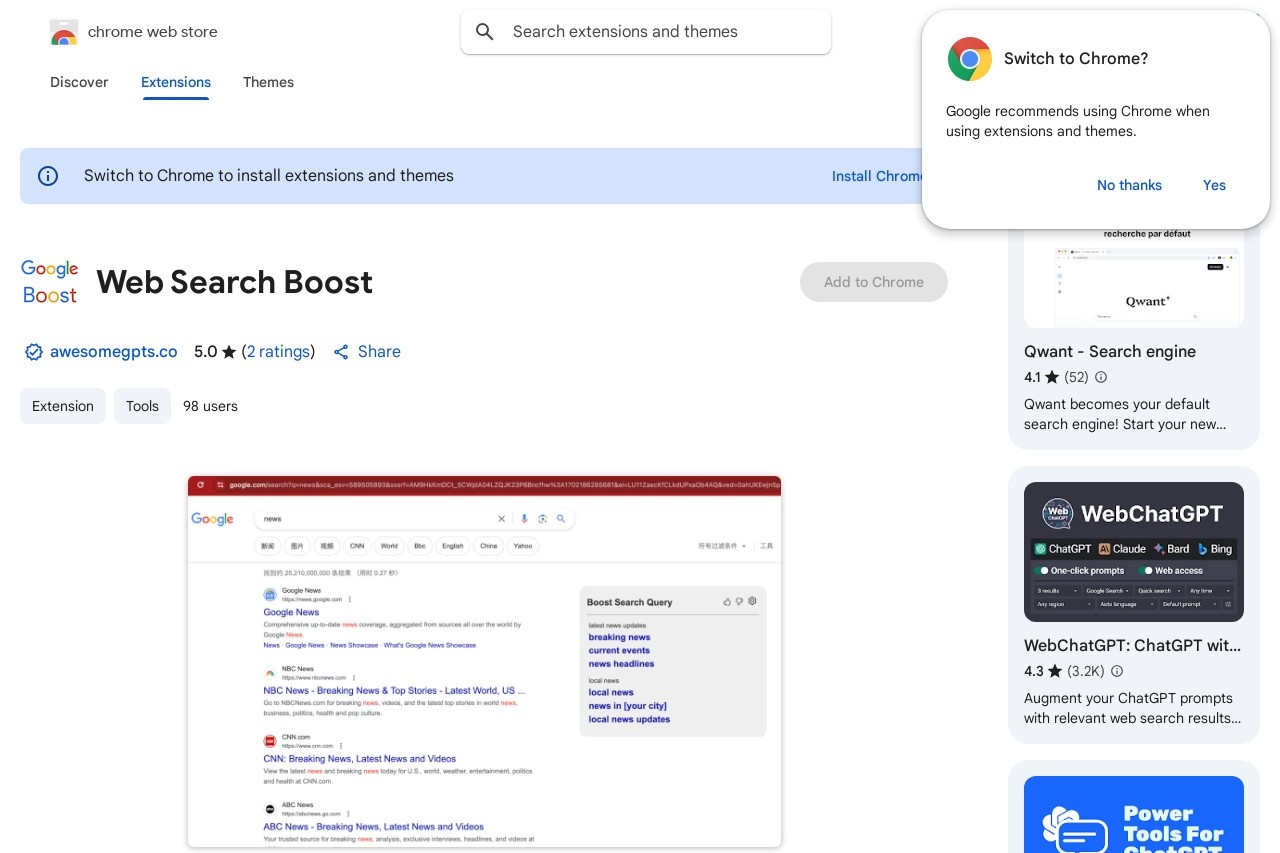The width and height of the screenshot is (1280, 853).
Task: Confirm Switch to Chrome with Yes
Action: click(1214, 185)
